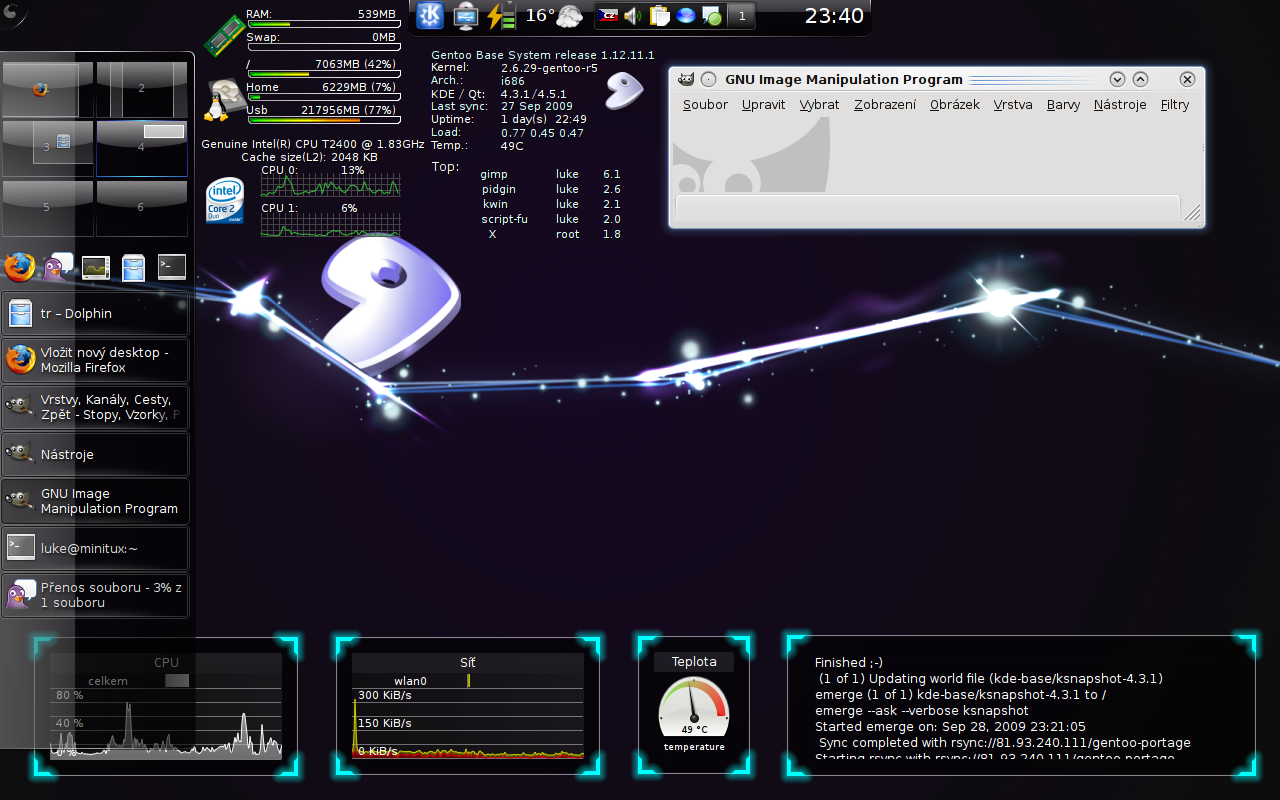The height and width of the screenshot is (800, 1280).
Task: Click the 'Gentoo Base System release' text line
Action: click(x=543, y=55)
